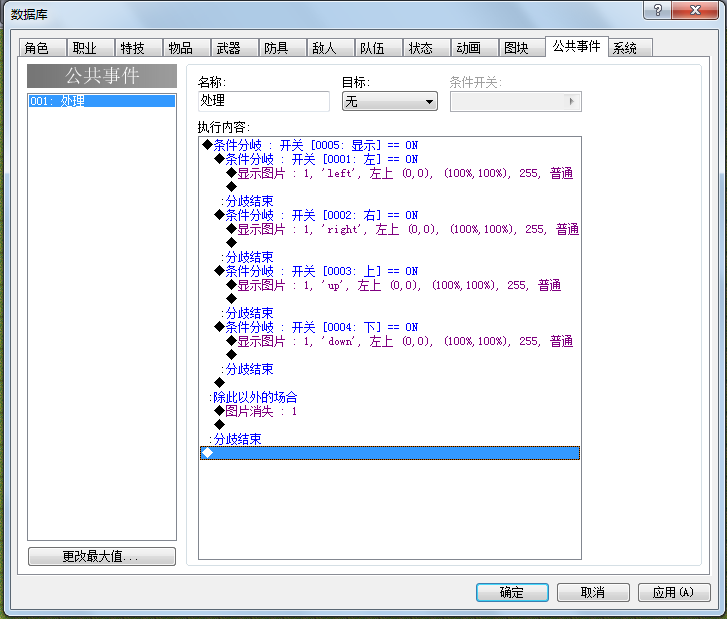Confirm with the 确定 button
This screenshot has width=727, height=619.
(x=512, y=592)
